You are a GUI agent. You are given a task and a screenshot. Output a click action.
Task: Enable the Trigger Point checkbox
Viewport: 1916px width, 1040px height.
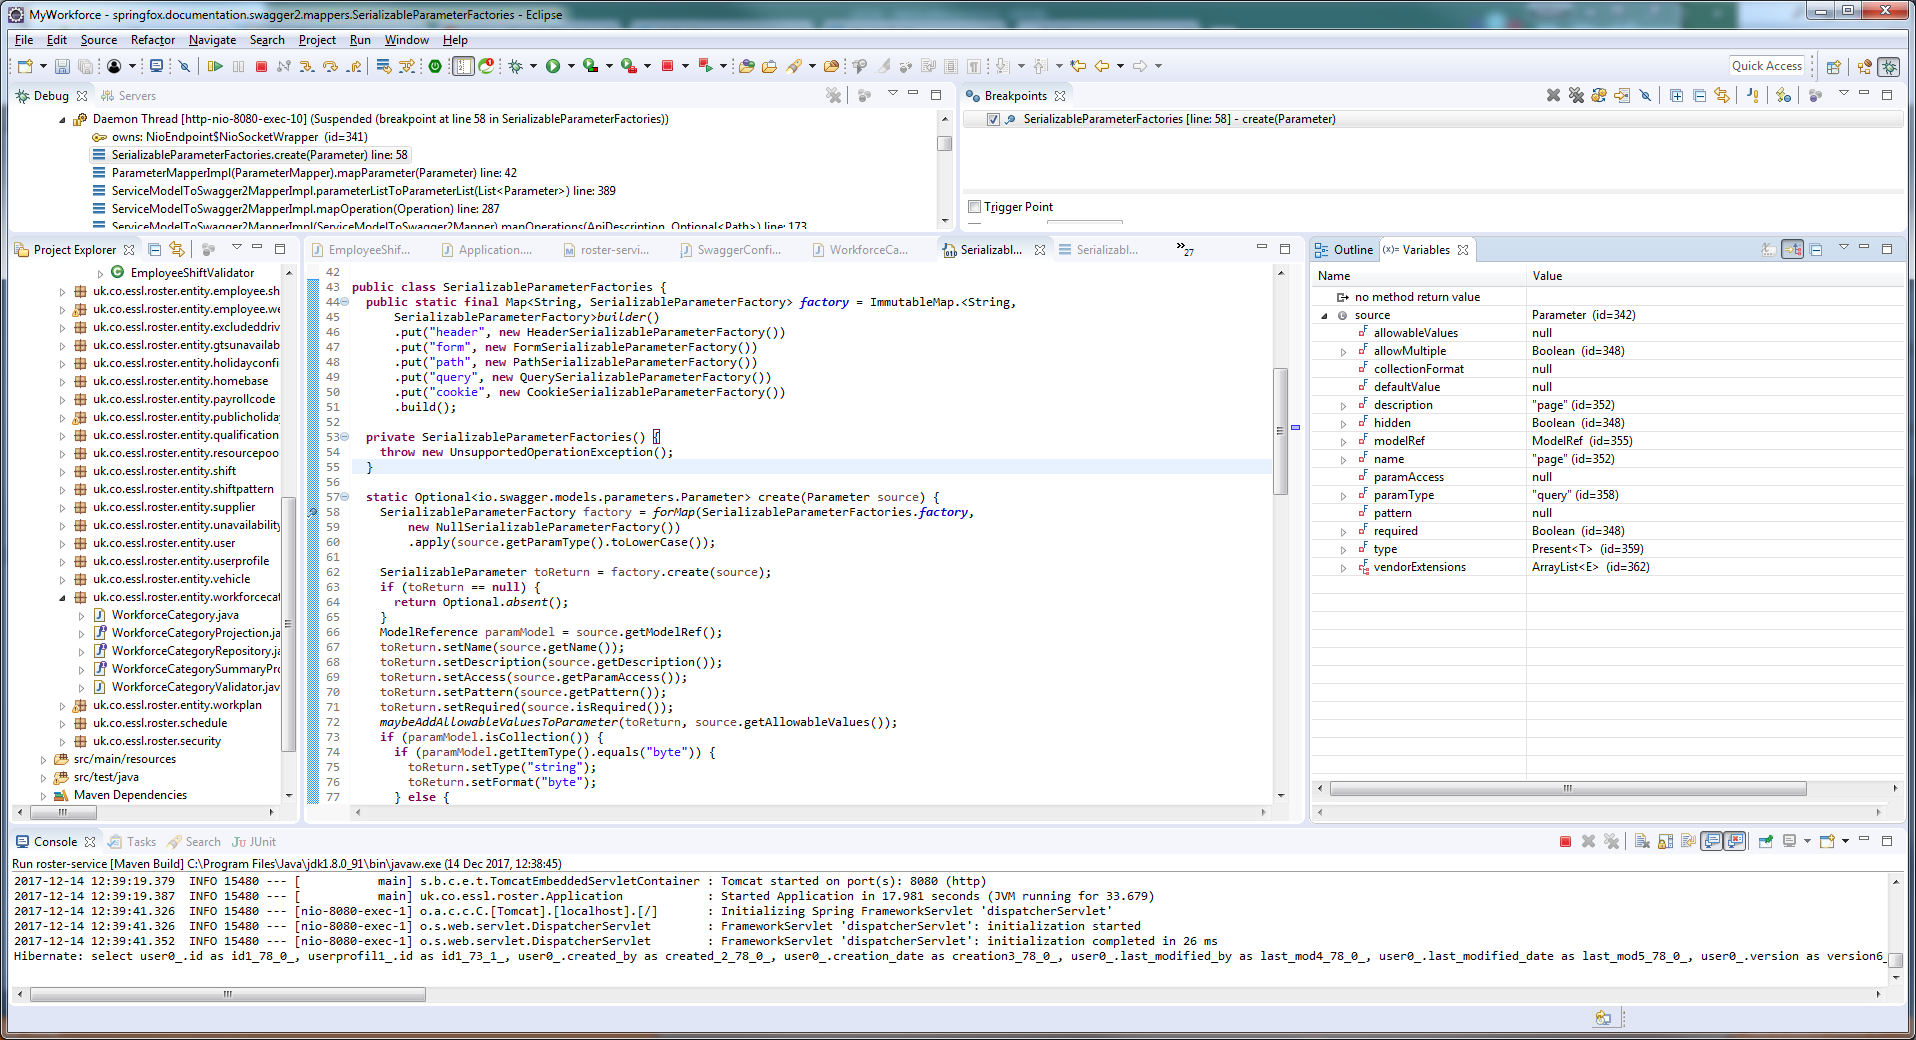(974, 206)
